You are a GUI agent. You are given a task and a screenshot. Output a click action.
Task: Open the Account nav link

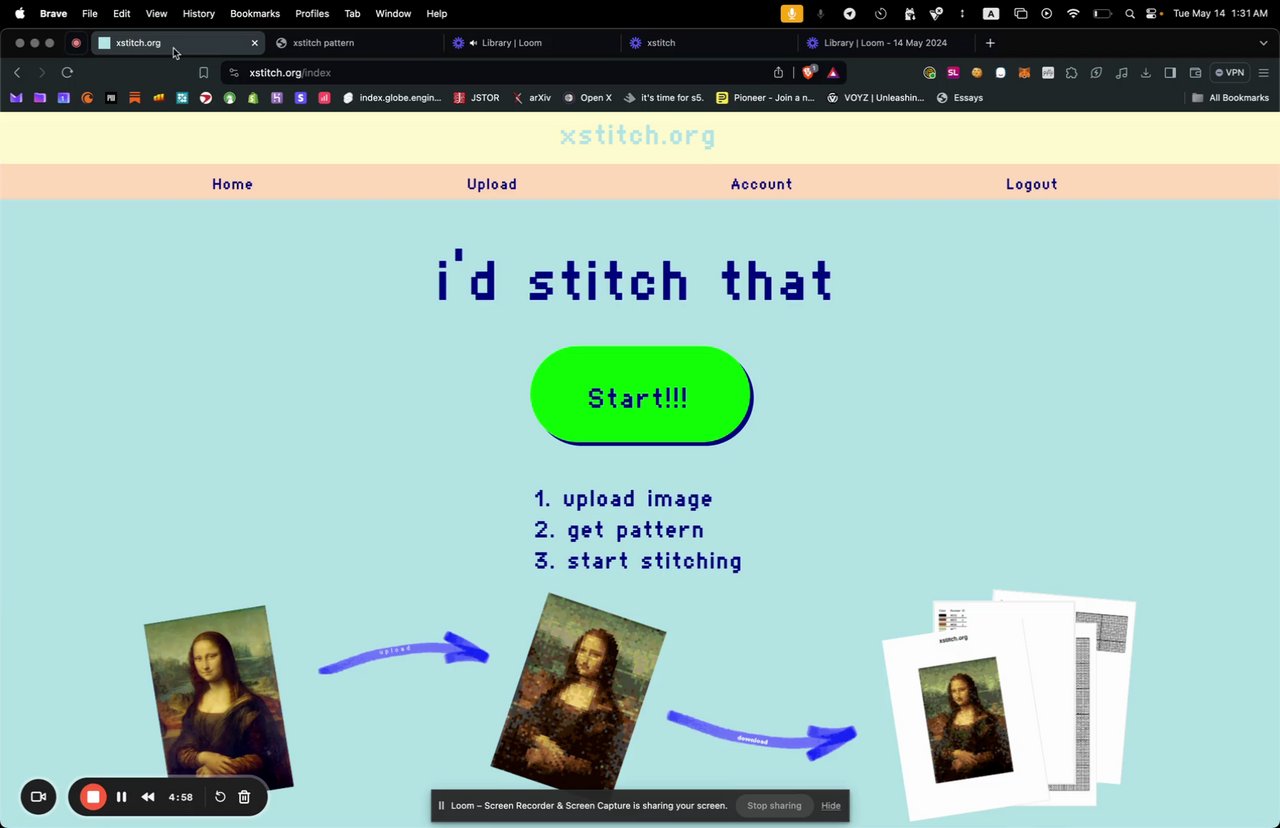pos(761,184)
